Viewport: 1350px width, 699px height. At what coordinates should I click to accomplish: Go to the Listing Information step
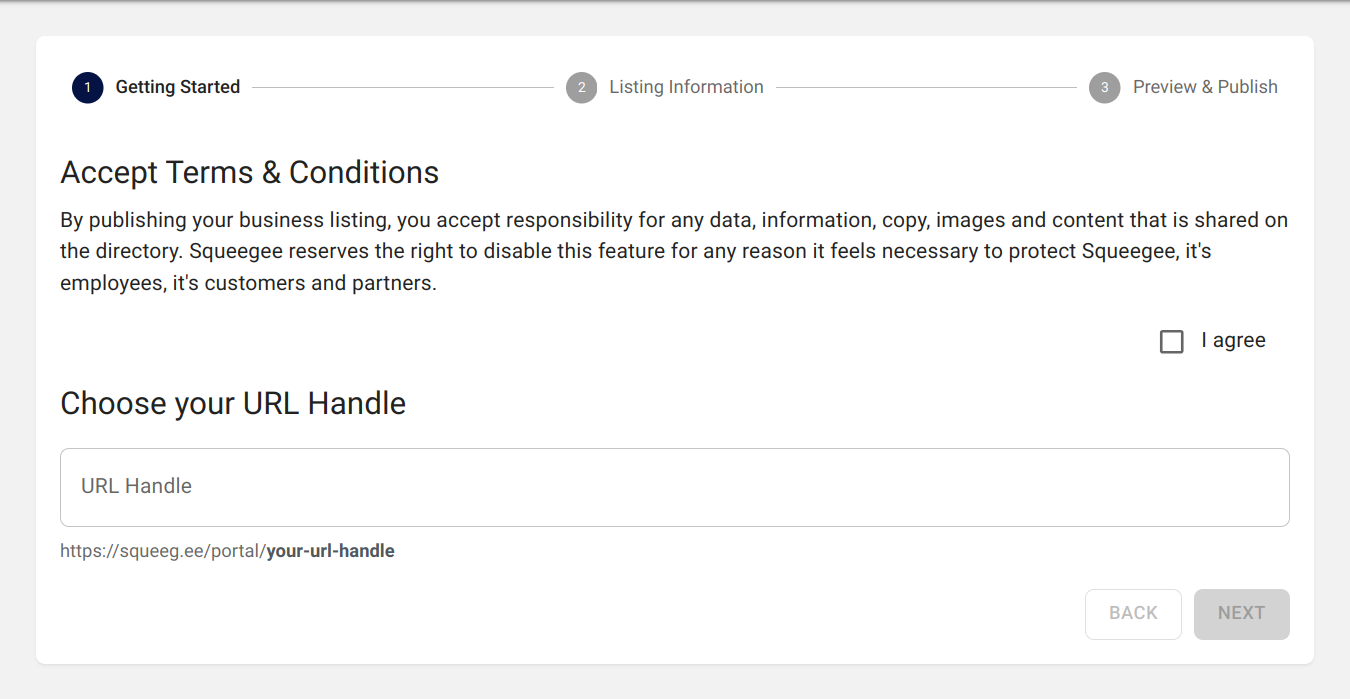(x=686, y=87)
